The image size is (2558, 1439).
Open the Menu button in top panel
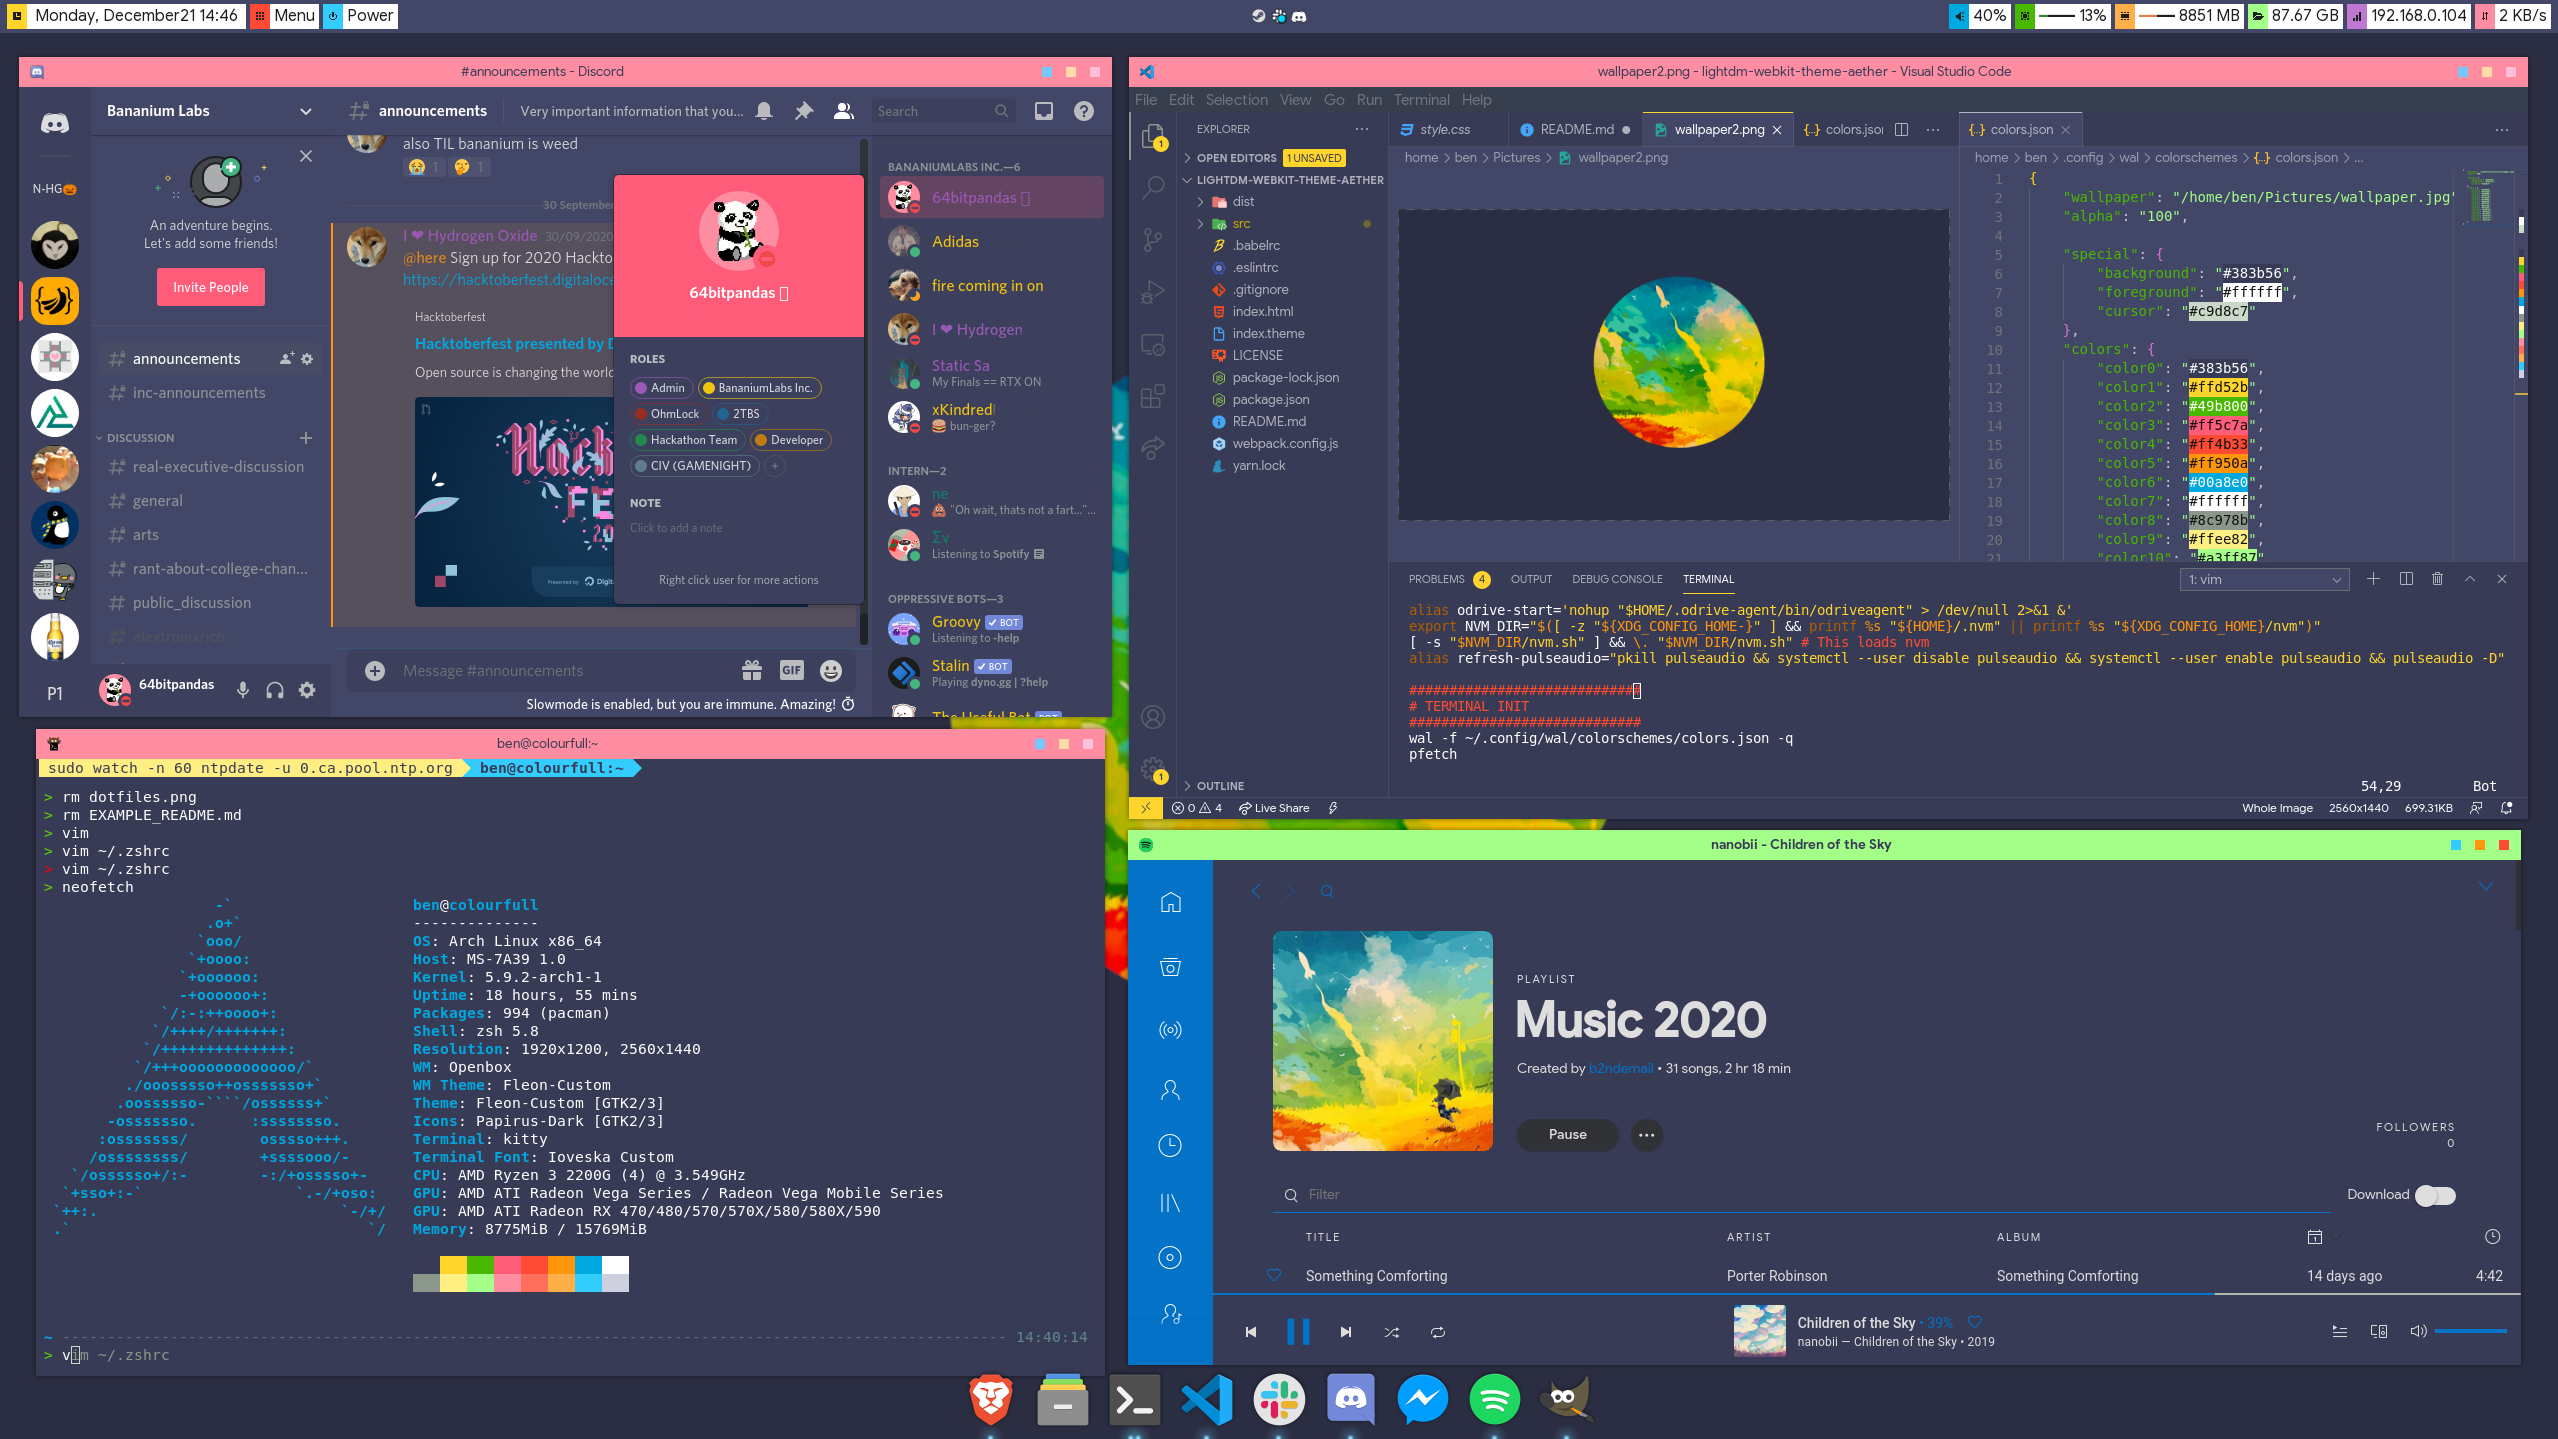[286, 16]
